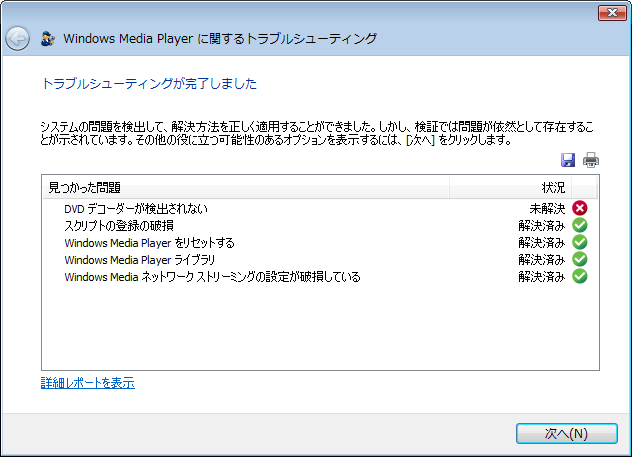Click the トラブルシューティングが完了しました heading
This screenshot has height=457, width=632.
click(149, 83)
